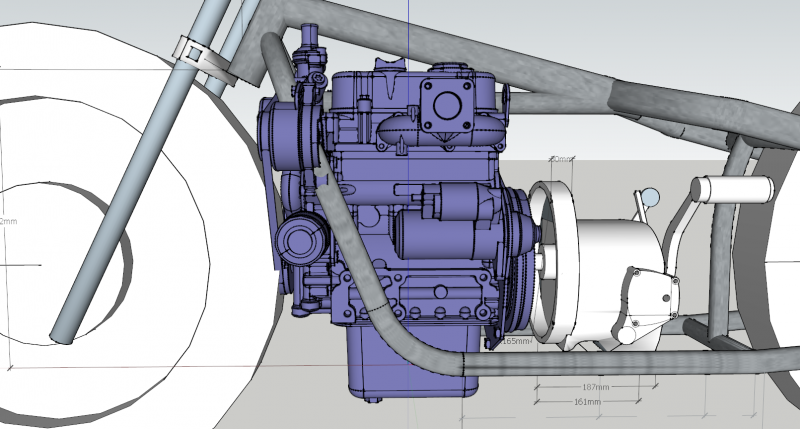Select the purple engine oil sump
800x429 pixels.
pos(413,362)
